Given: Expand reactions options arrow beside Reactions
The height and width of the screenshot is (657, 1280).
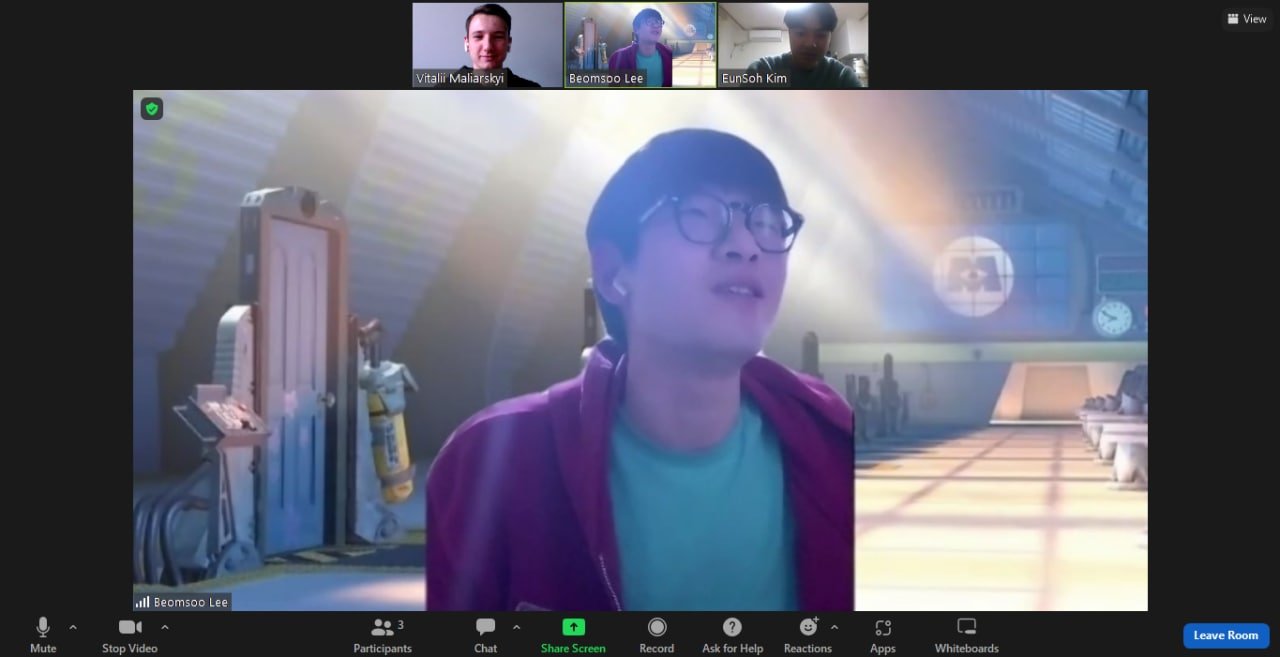Looking at the screenshot, I should [834, 627].
